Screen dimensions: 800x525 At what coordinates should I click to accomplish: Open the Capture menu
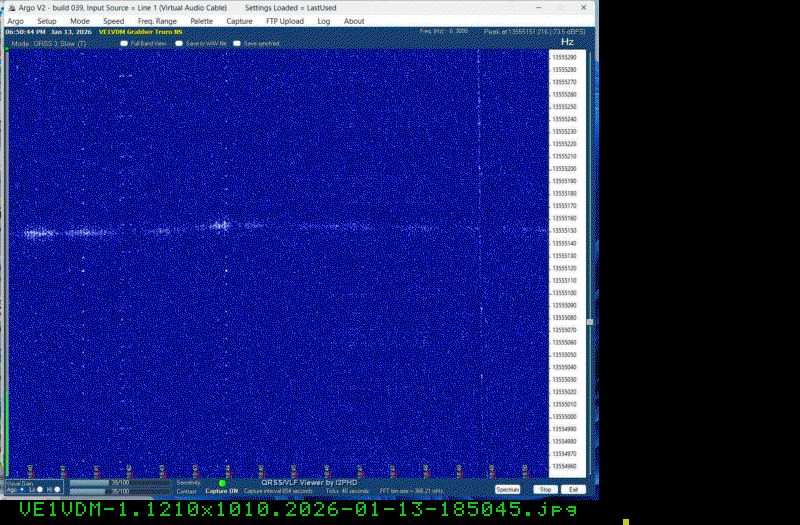240,21
